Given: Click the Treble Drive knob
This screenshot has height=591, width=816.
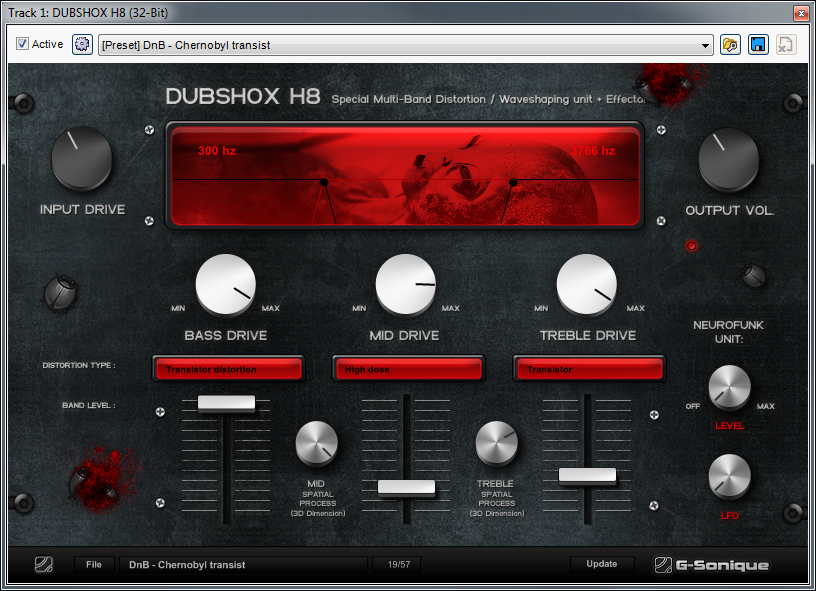Looking at the screenshot, I should [587, 285].
